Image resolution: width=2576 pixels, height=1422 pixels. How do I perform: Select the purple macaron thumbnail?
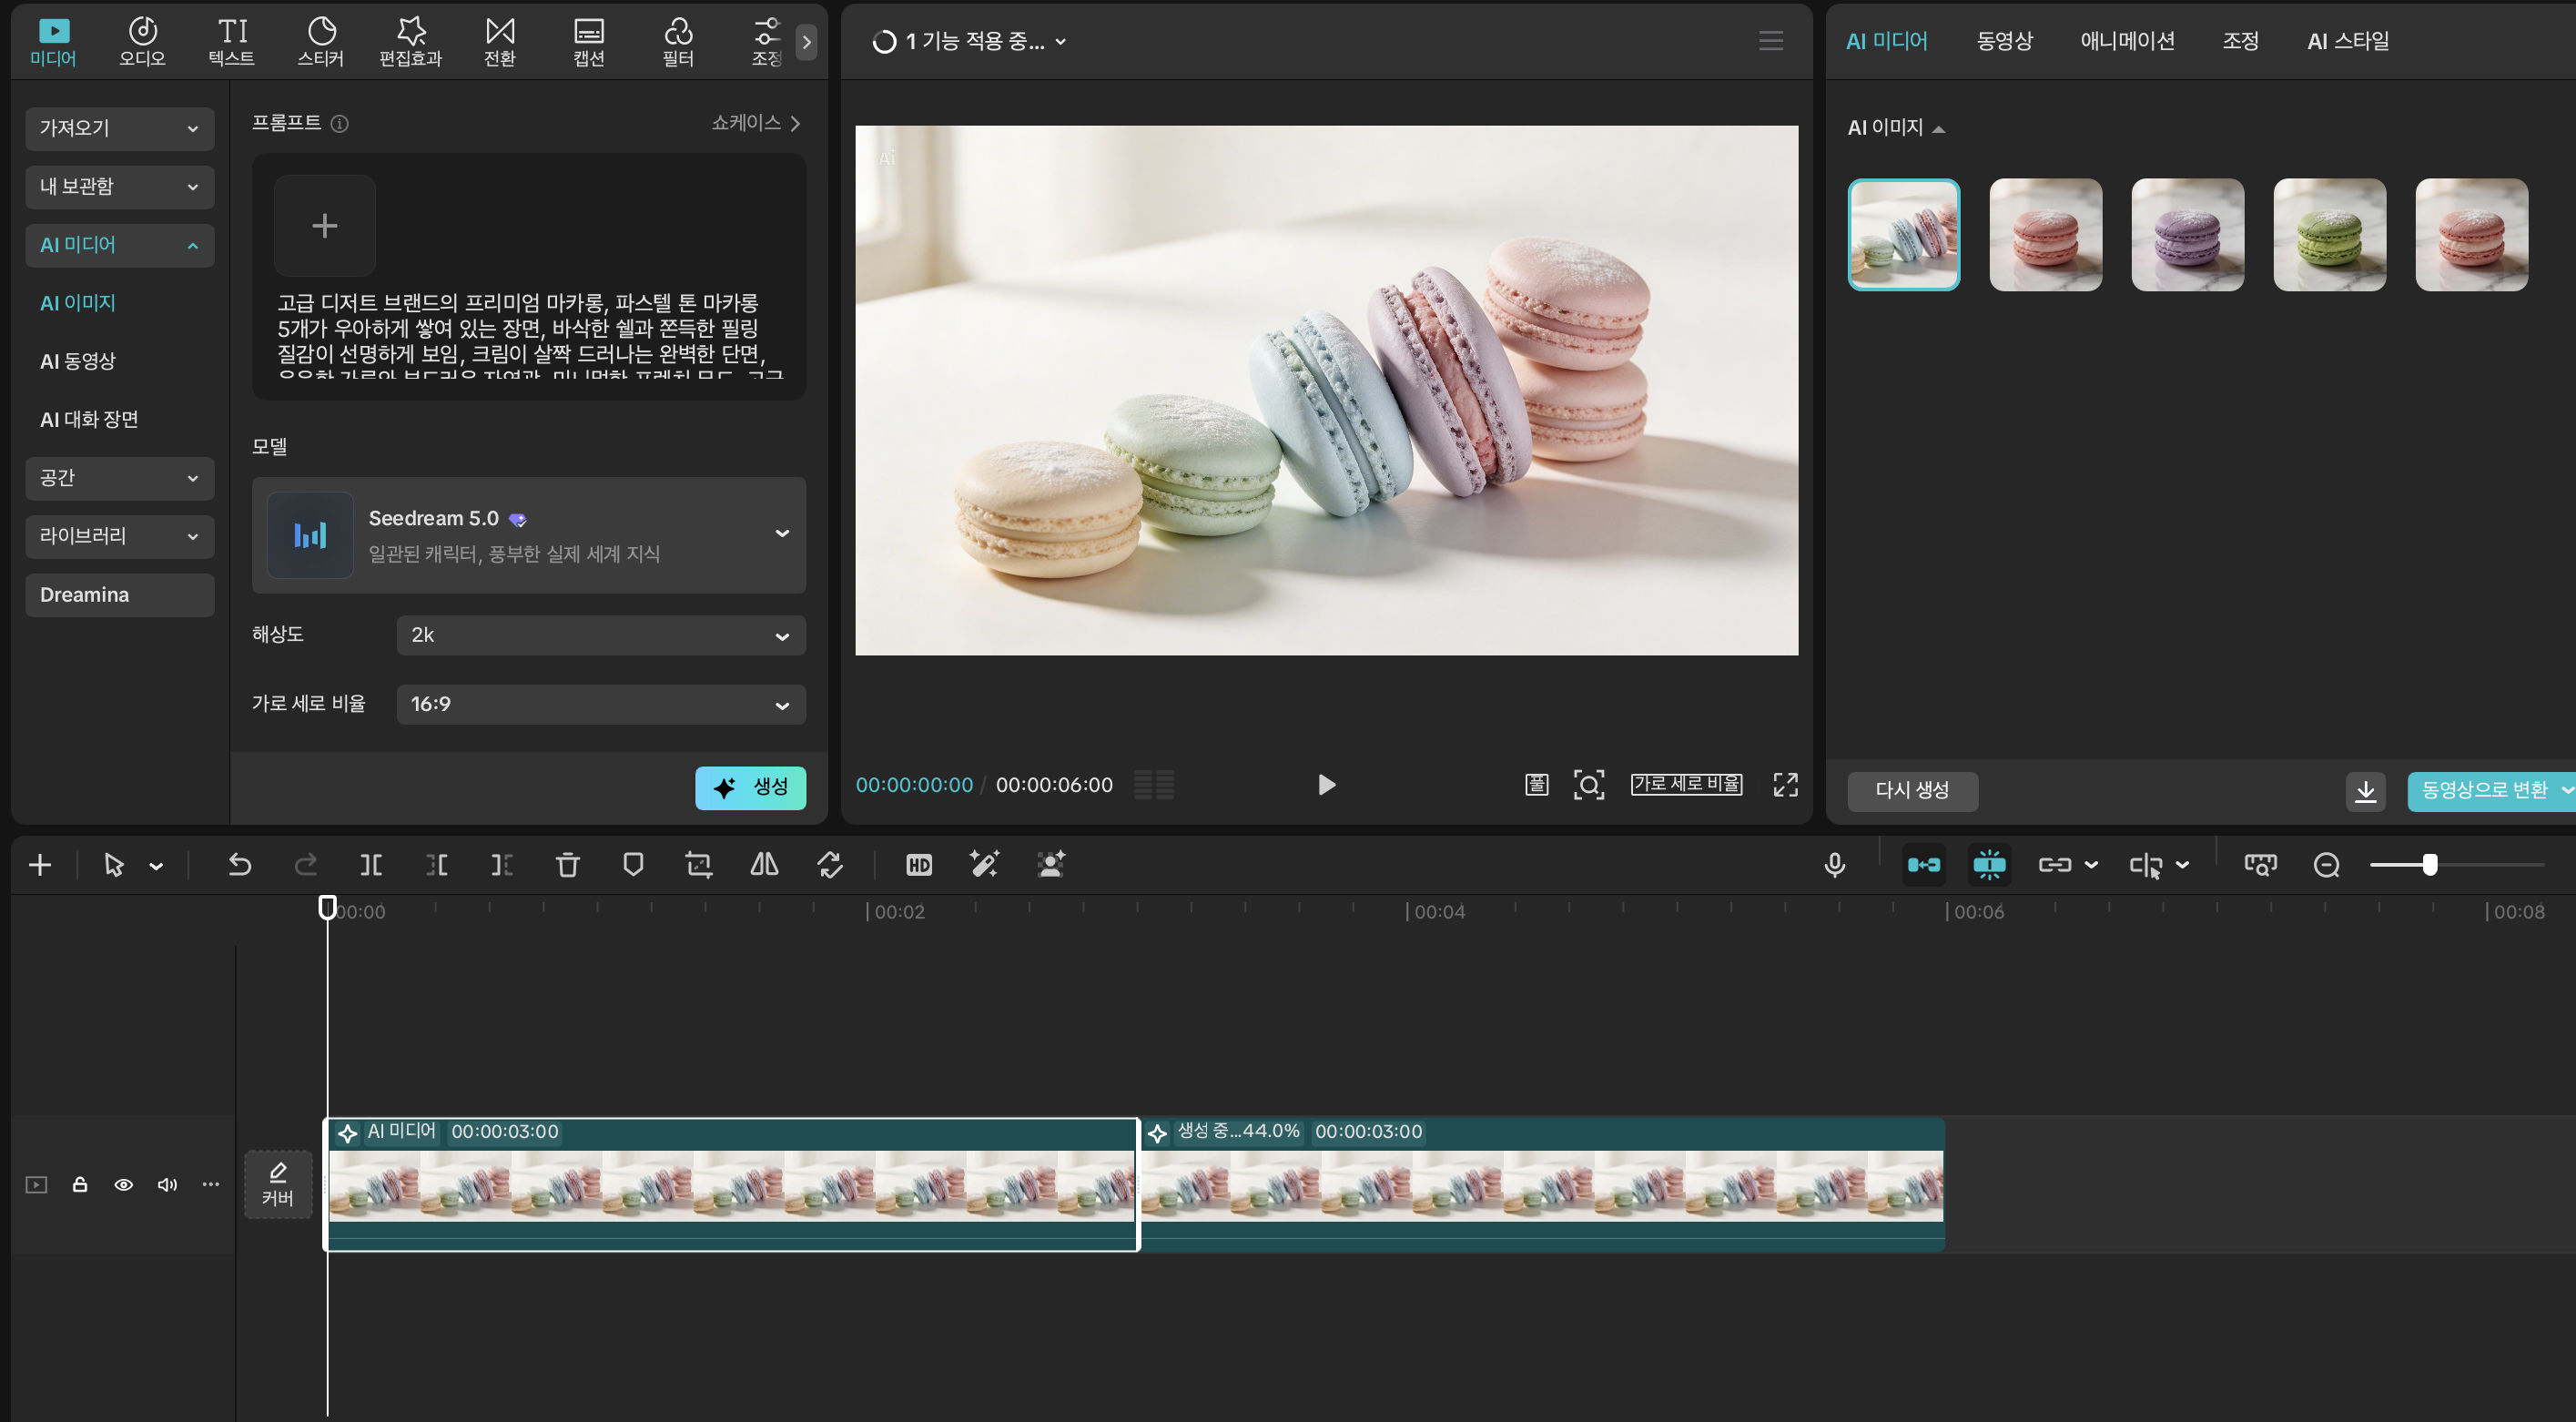click(x=2187, y=235)
